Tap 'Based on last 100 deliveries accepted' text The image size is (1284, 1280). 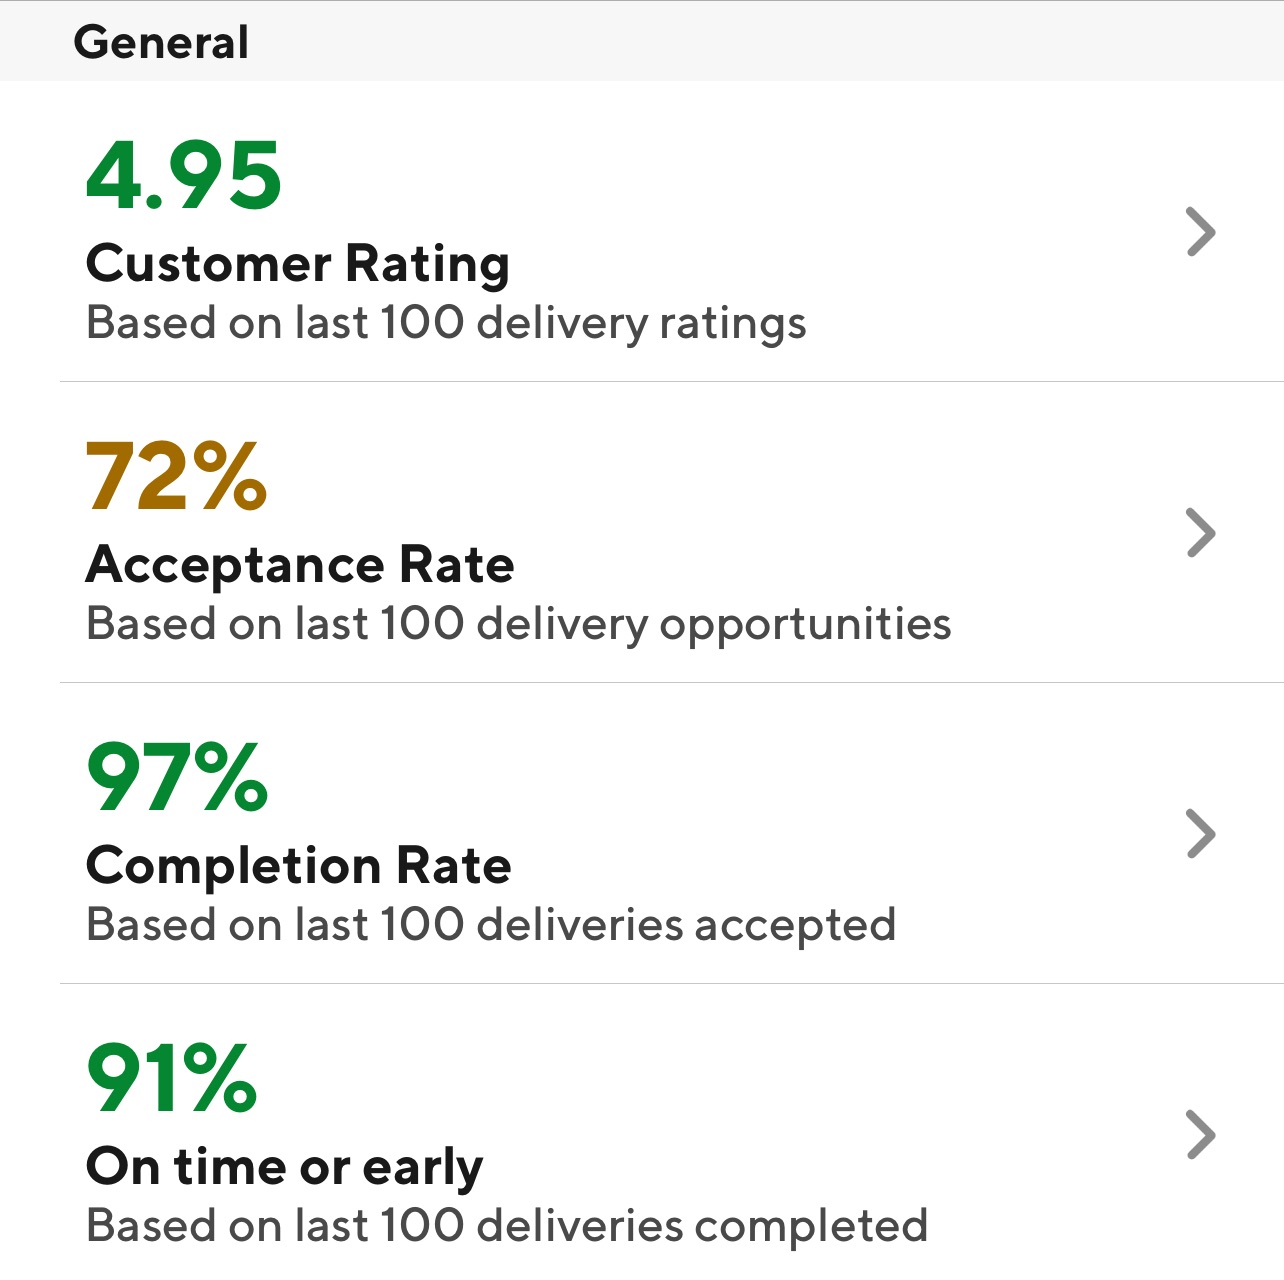click(x=491, y=926)
